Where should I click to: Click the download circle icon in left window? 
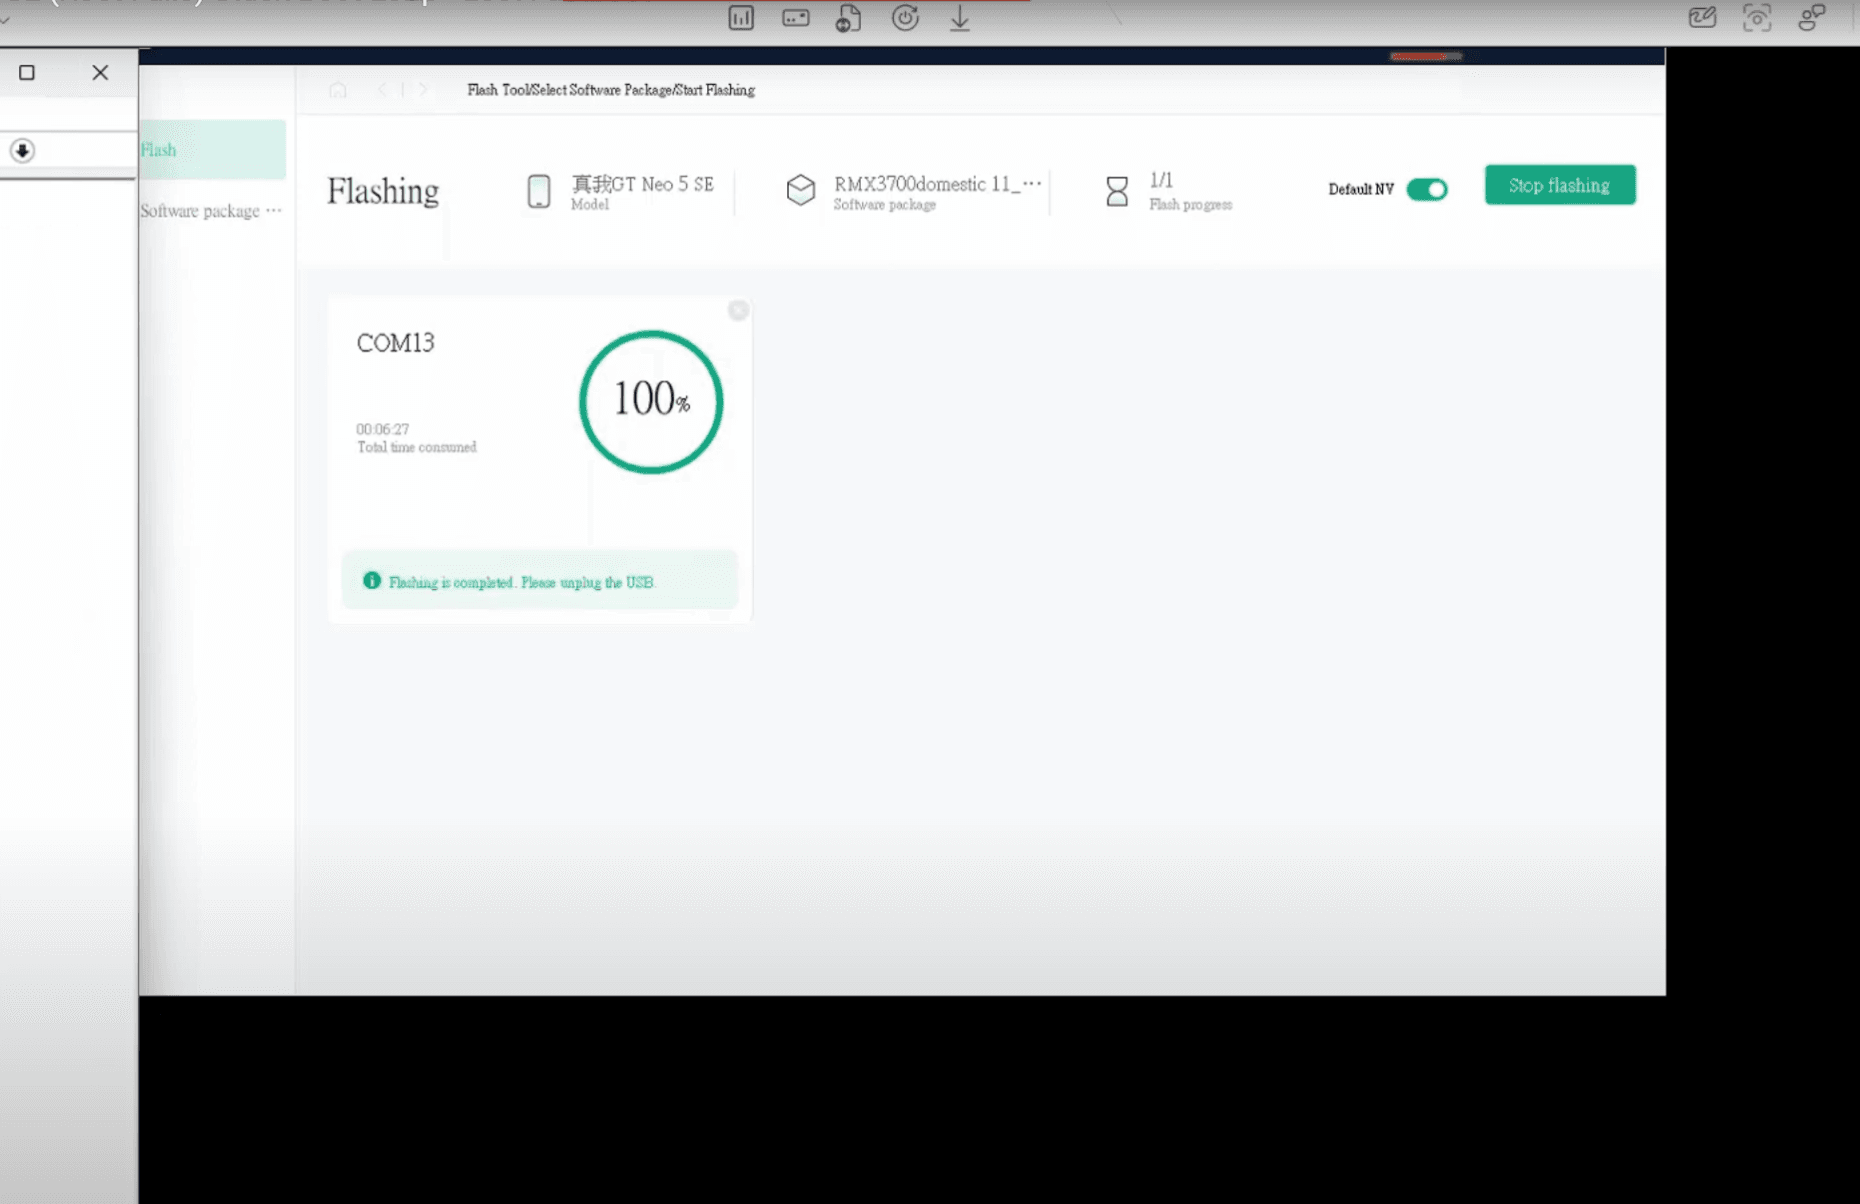pos(22,151)
